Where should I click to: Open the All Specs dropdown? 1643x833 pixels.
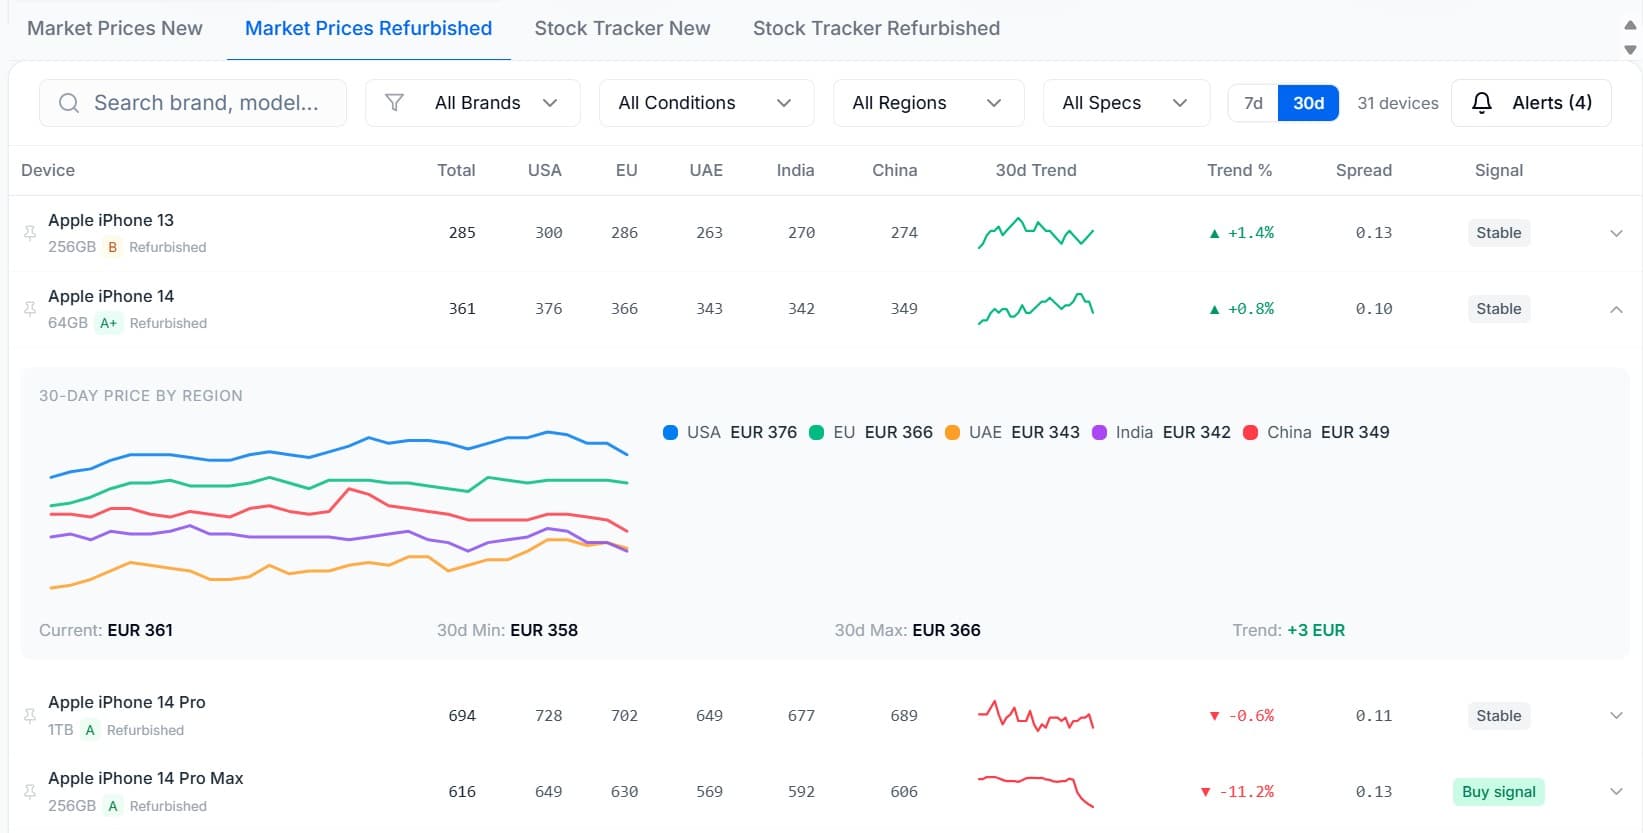pos(1126,103)
